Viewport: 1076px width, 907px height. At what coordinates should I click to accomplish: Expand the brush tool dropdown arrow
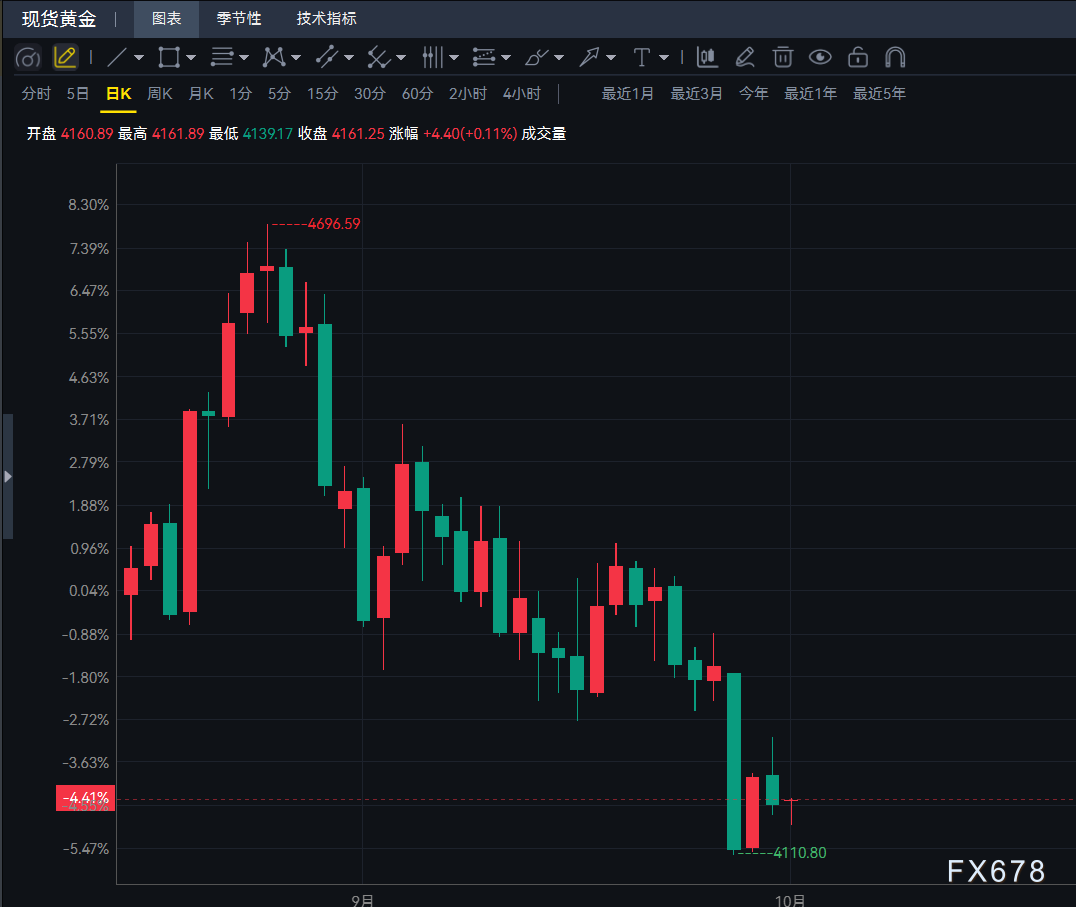point(559,58)
